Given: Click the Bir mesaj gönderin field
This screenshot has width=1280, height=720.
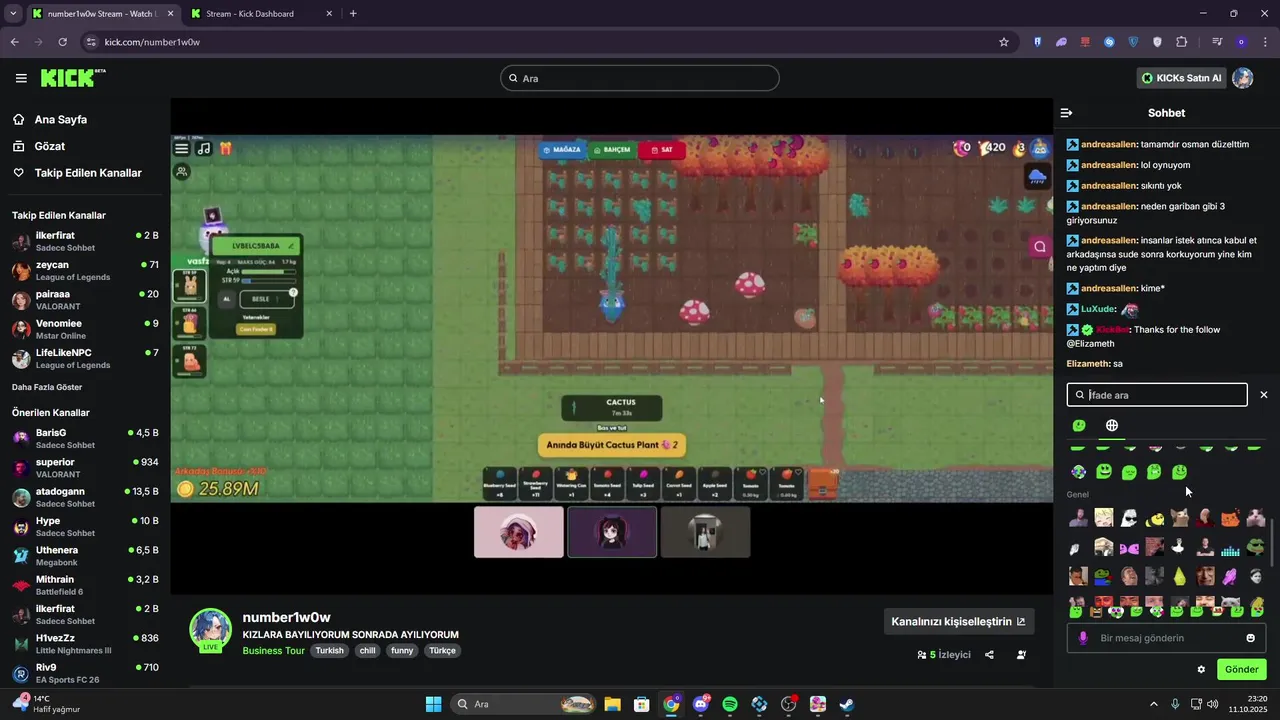Looking at the screenshot, I should (x=1166, y=638).
